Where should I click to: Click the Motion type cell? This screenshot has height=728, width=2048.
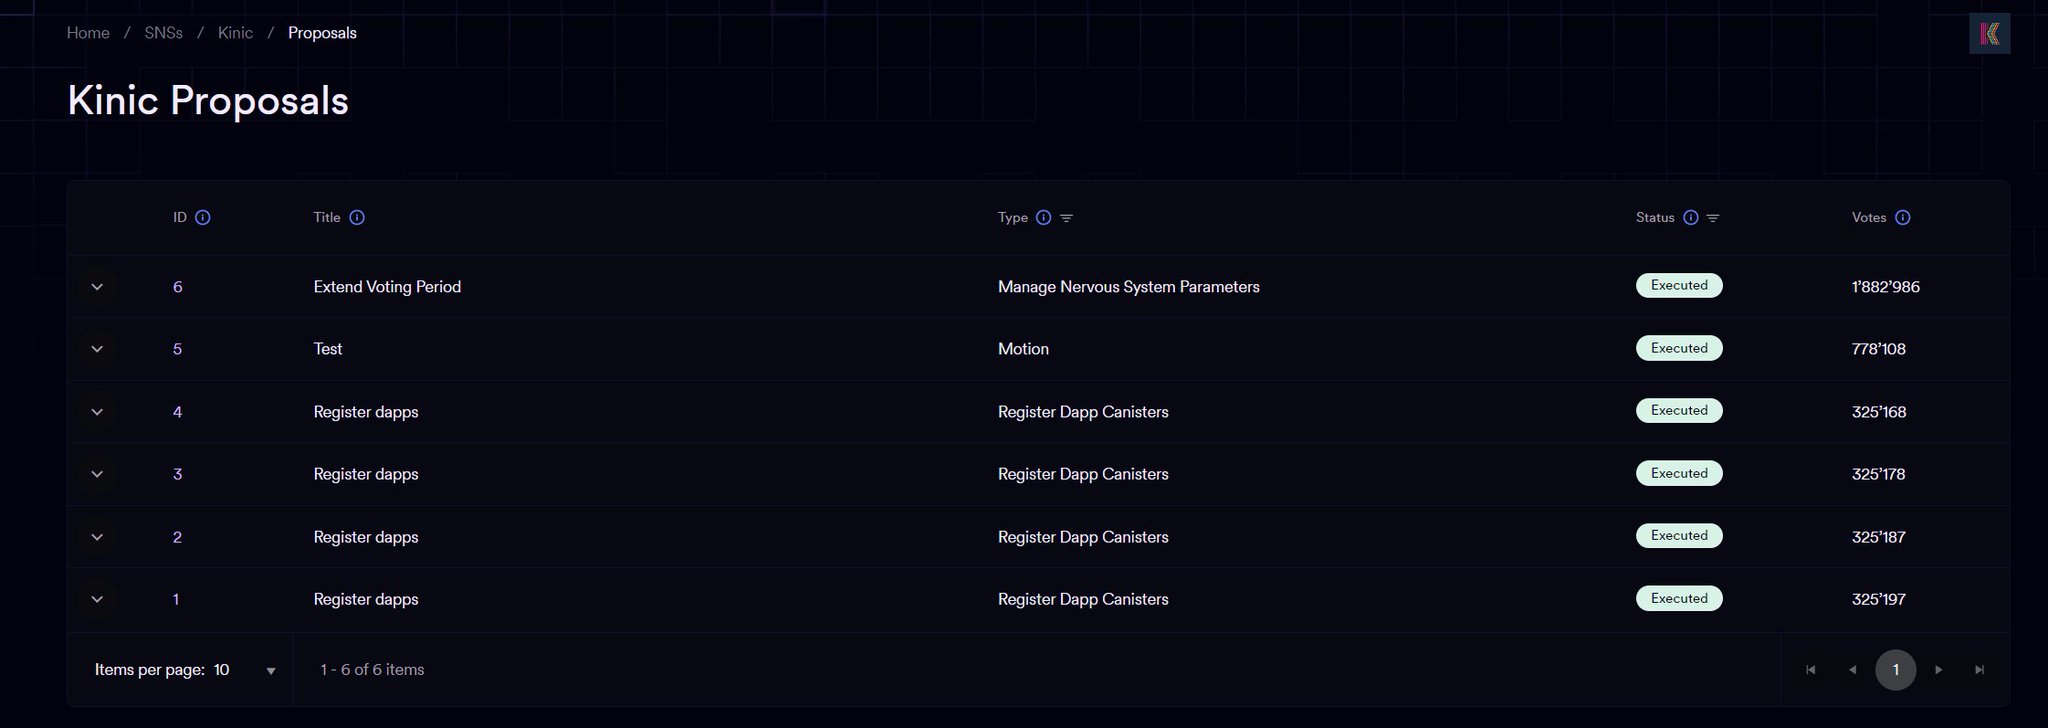pyautogui.click(x=1023, y=349)
